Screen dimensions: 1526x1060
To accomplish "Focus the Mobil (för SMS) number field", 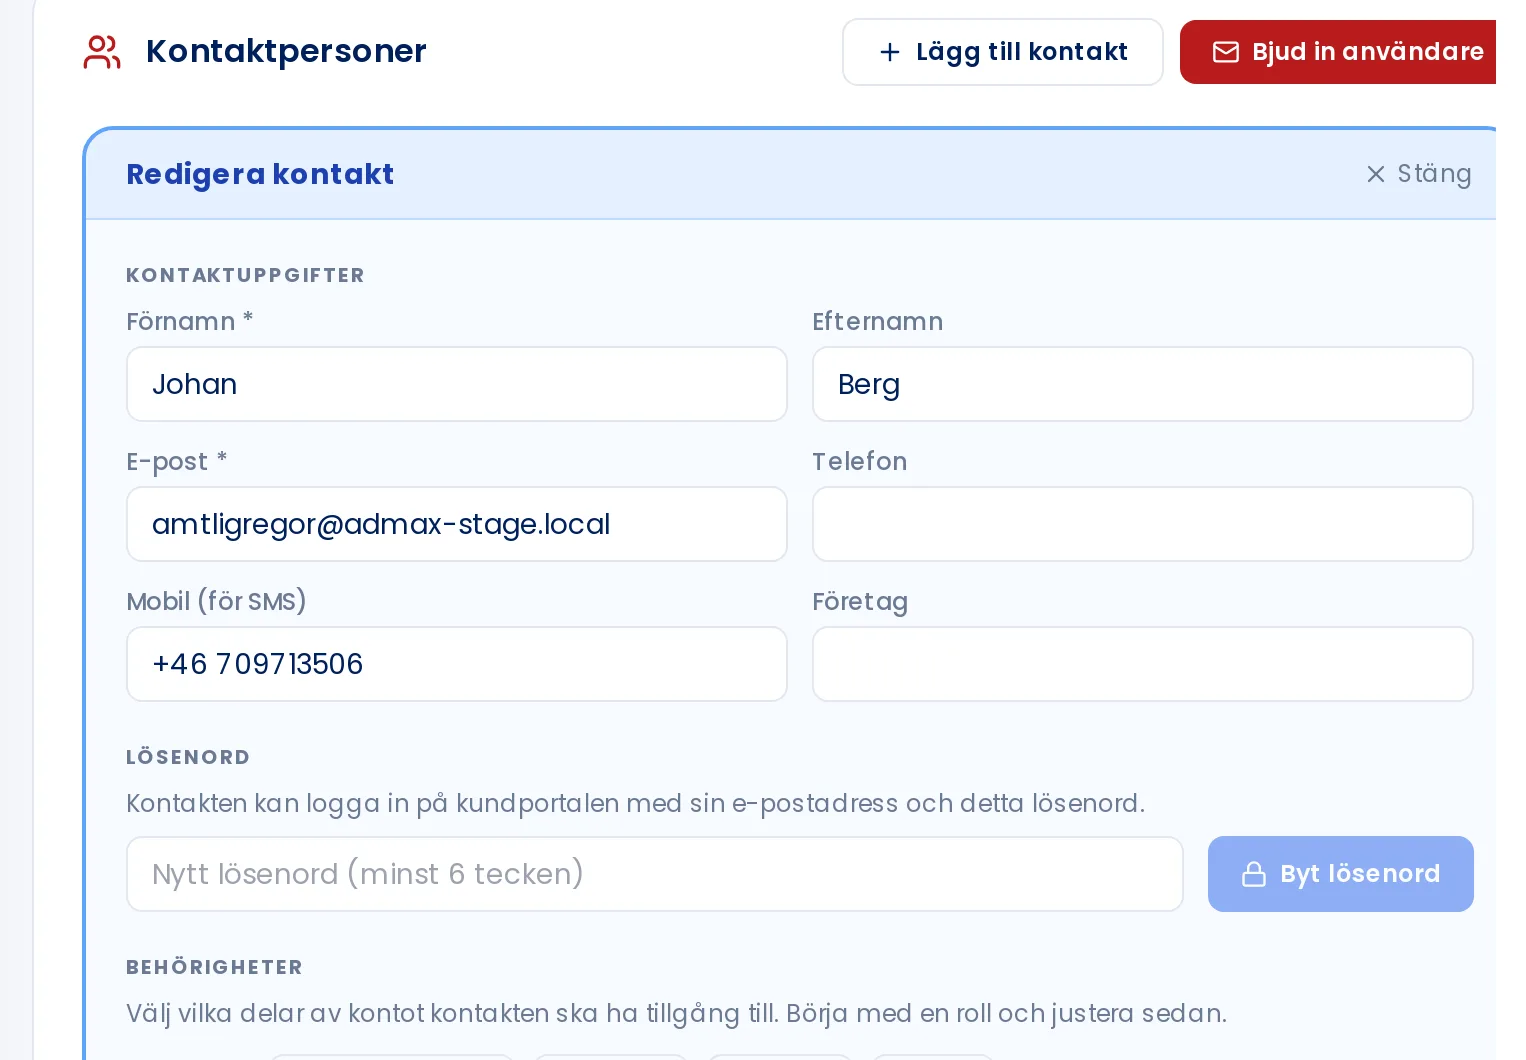I will (x=457, y=664).
